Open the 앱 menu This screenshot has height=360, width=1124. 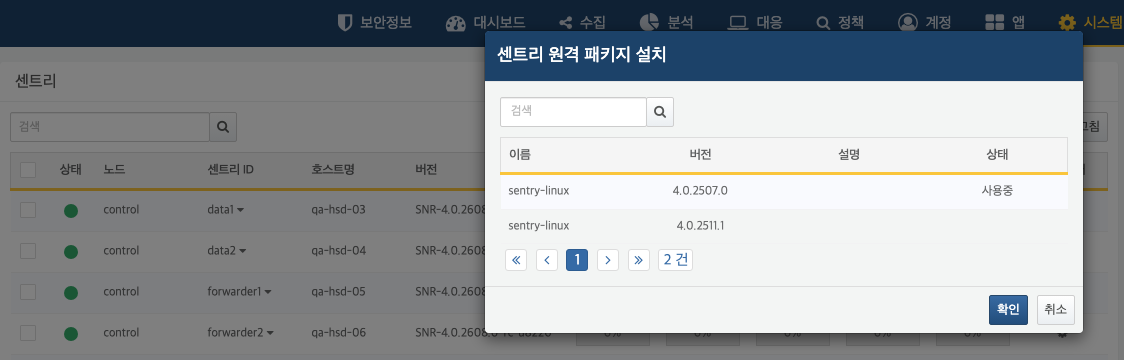(x=1004, y=22)
